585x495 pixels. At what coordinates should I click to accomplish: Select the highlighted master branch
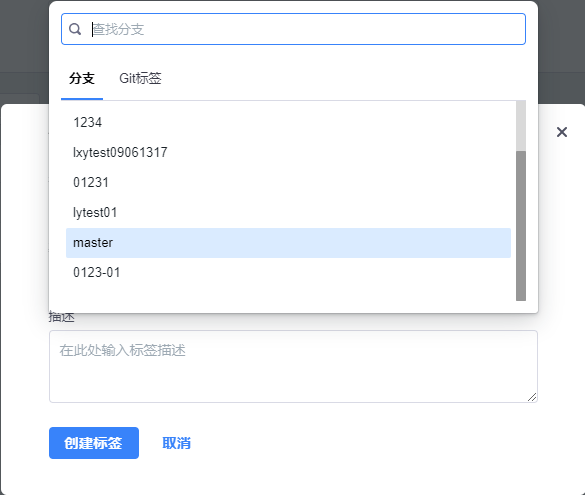pyautogui.click(x=288, y=243)
